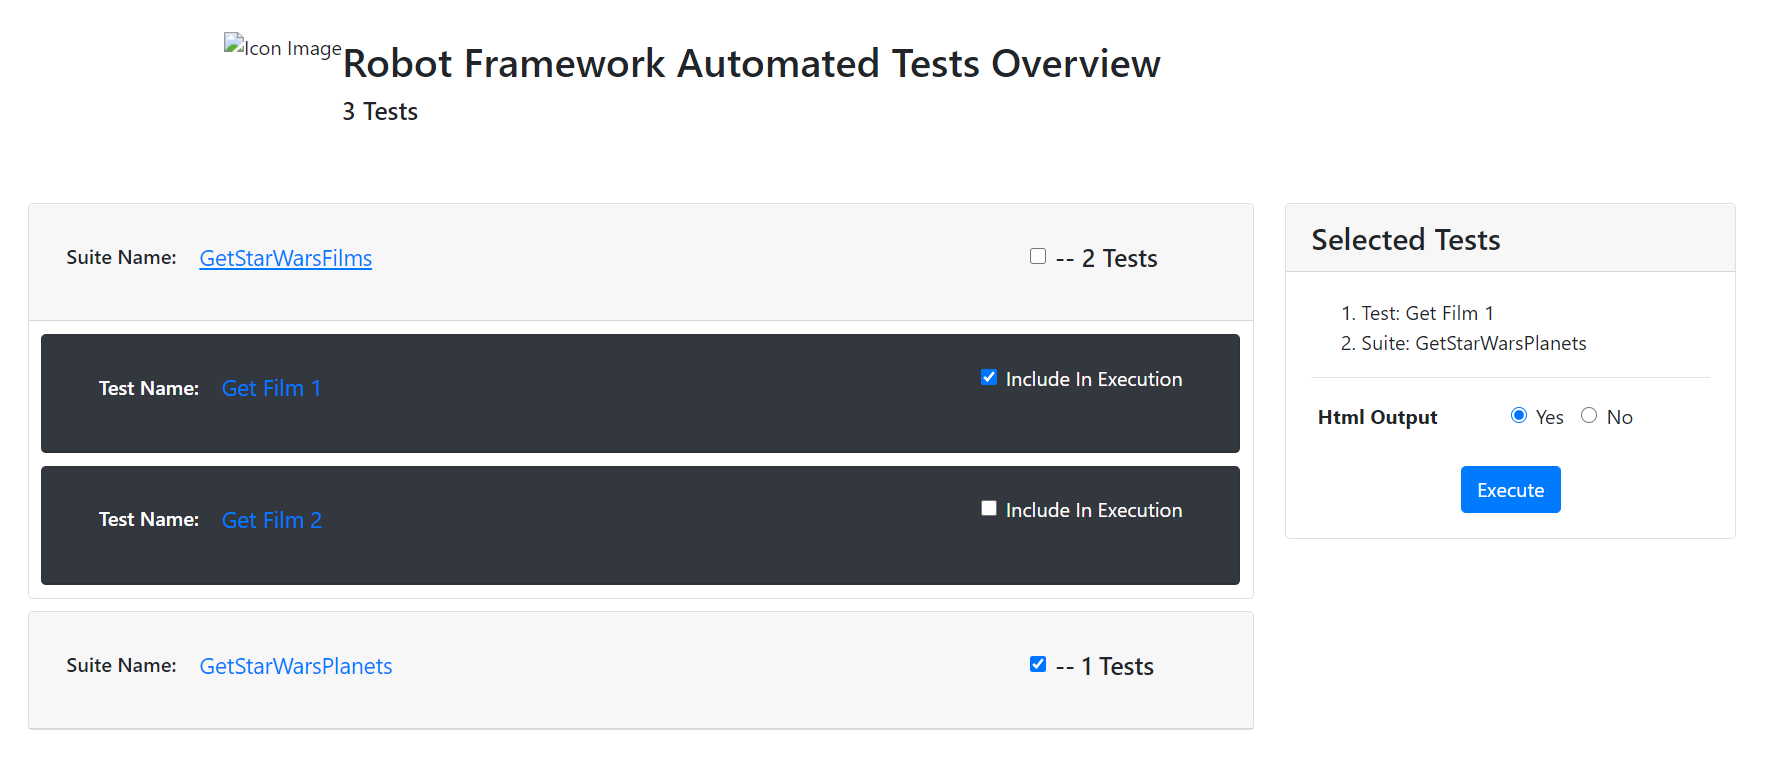Screen dimensions: 1768x763
Task: Click the Html Output label
Action: 1377,417
